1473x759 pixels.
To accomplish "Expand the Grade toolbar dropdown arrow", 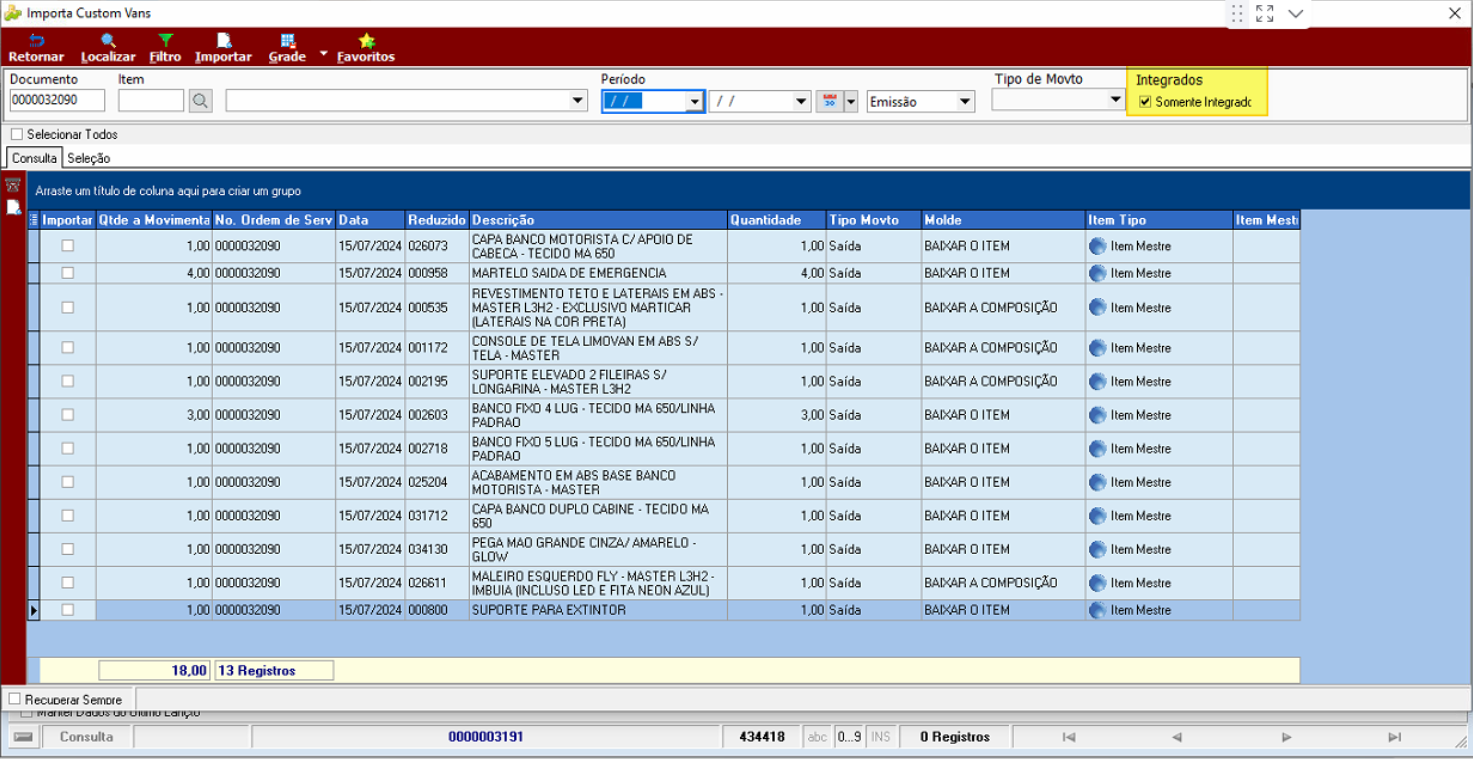I will pos(323,55).
